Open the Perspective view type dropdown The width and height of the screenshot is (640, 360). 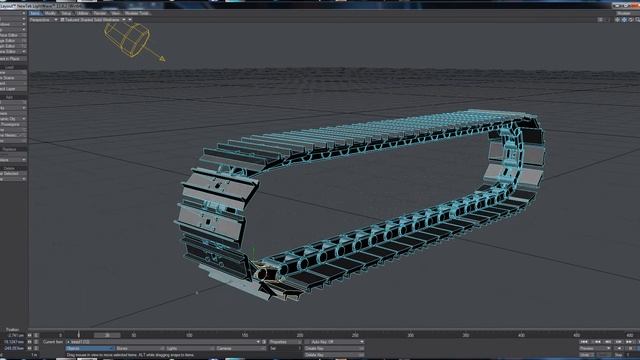(43, 19)
